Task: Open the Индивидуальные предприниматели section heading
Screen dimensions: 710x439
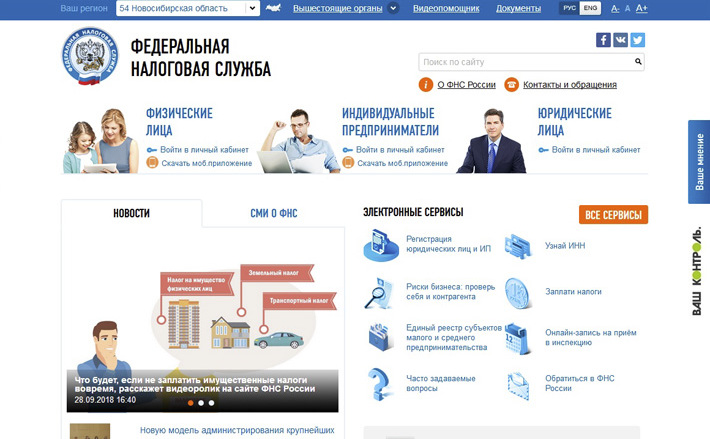Action: pos(390,122)
